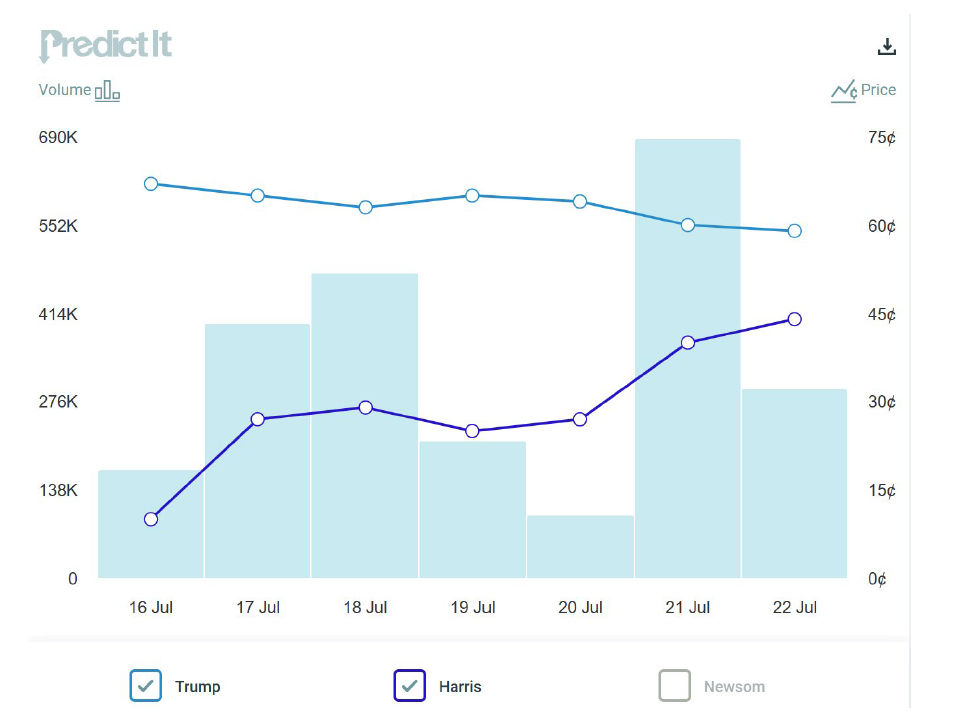The width and height of the screenshot is (968, 728).
Task: Click the PredictIt logo
Action: (105, 46)
